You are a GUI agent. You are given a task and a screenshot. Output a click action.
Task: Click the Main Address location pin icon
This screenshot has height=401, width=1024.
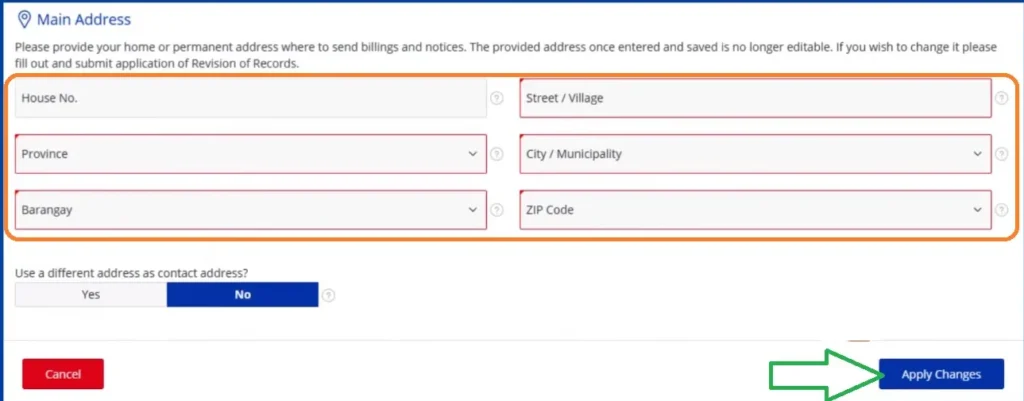24,19
